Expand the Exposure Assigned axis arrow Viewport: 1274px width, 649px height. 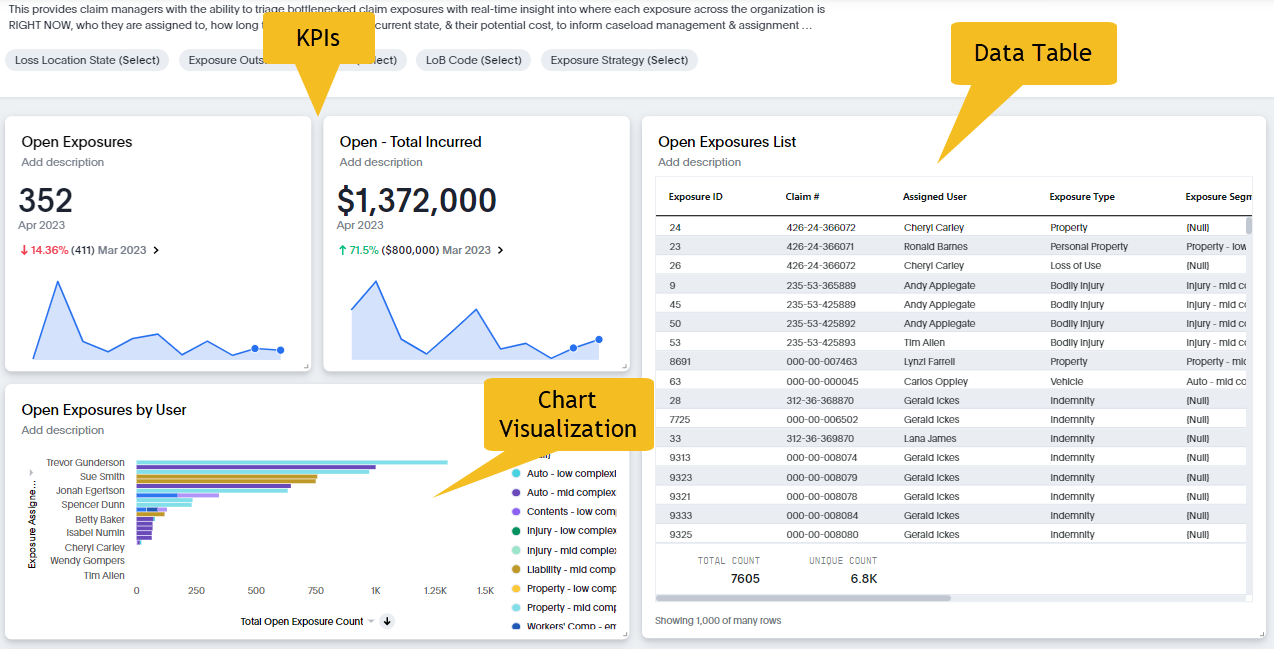tap(32, 486)
